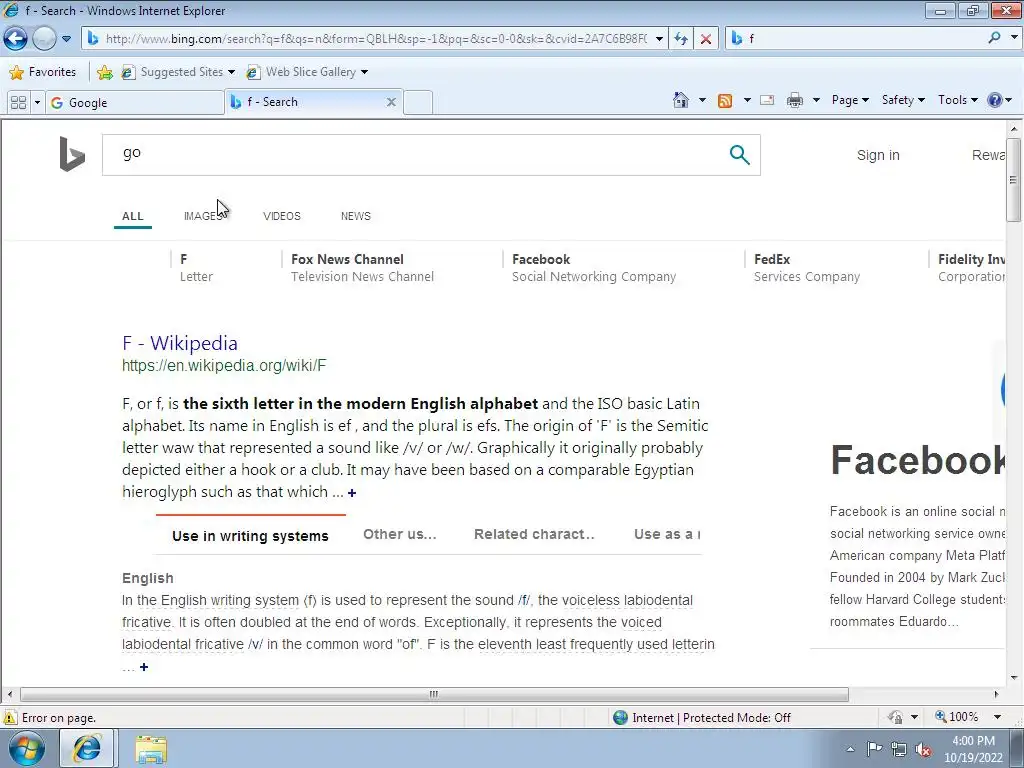Expand the Home button dropdown arrow

(702, 100)
